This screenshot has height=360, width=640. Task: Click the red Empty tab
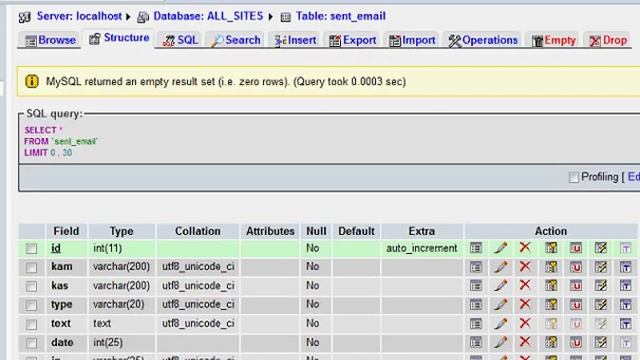point(553,40)
